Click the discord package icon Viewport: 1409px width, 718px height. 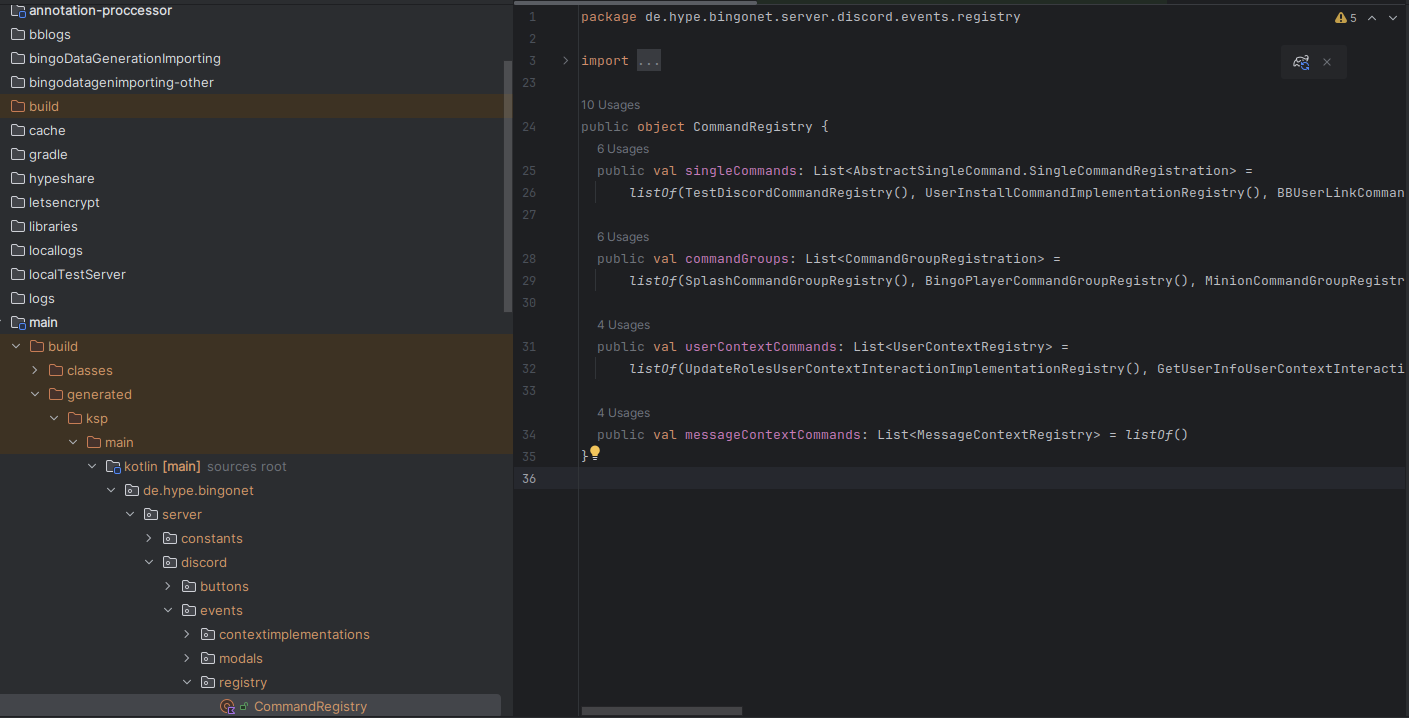[170, 562]
